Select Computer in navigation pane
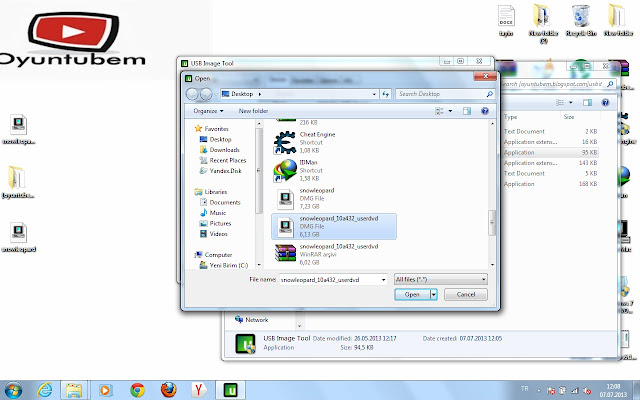640x400 pixels. tap(218, 255)
